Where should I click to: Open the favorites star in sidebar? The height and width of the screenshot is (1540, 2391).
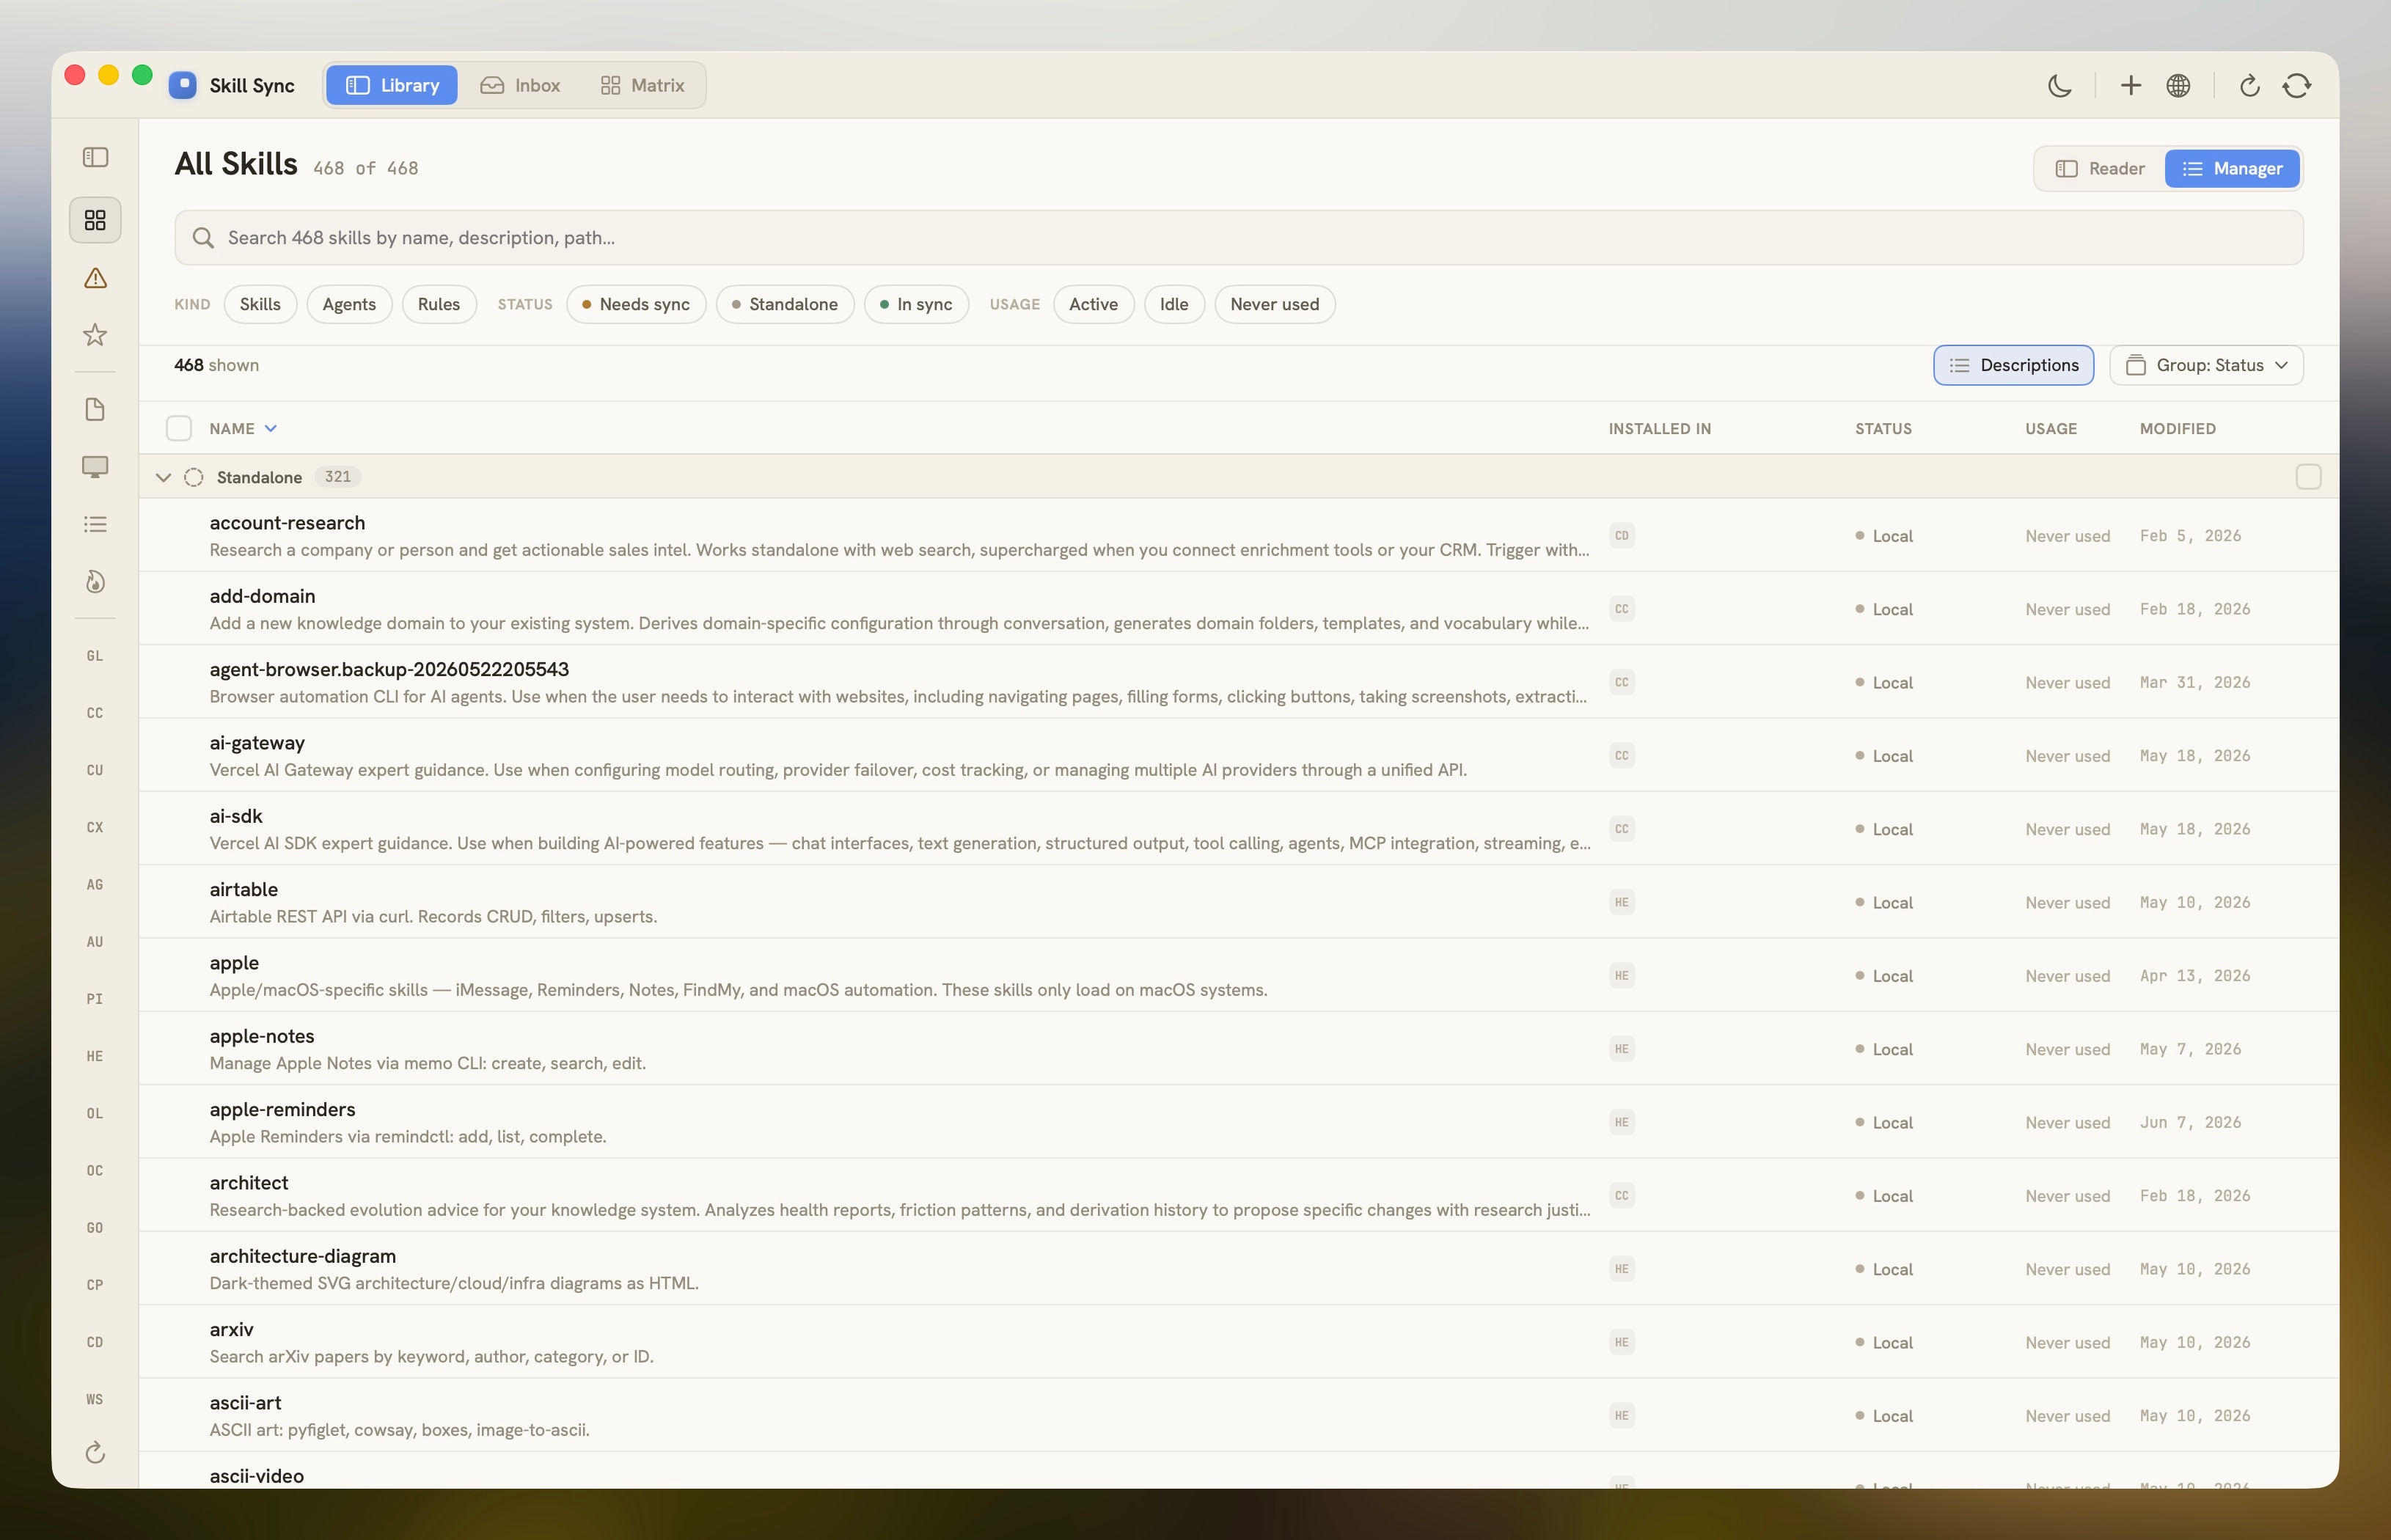point(95,335)
